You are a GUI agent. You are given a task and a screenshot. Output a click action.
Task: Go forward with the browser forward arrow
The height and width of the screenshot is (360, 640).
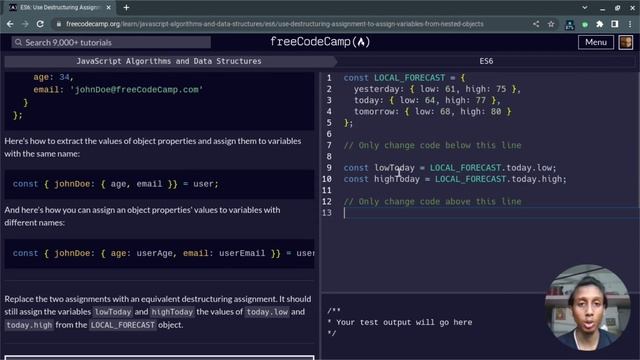[x=25, y=24]
